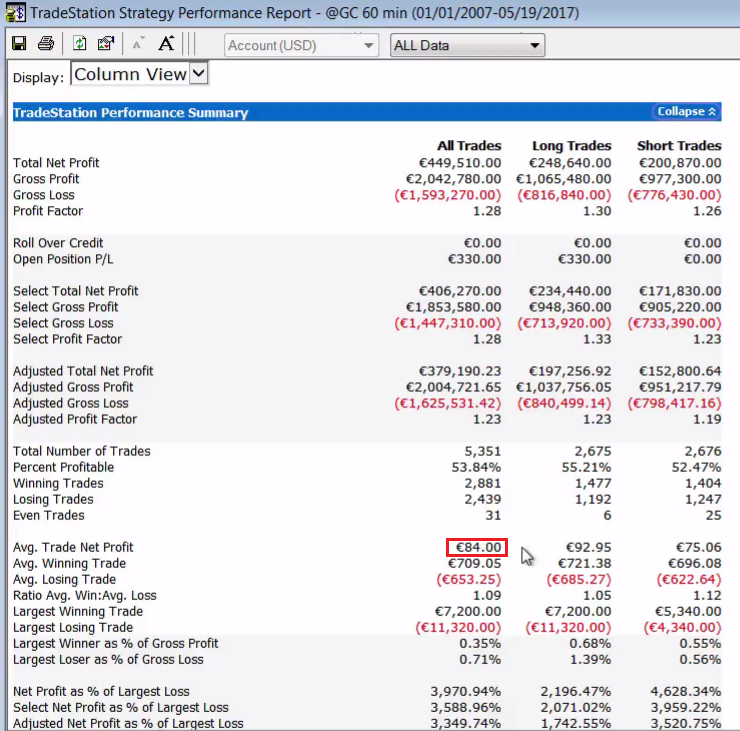Click the Adjusted Profit Factor label
This screenshot has height=731, width=740.
click(75, 420)
